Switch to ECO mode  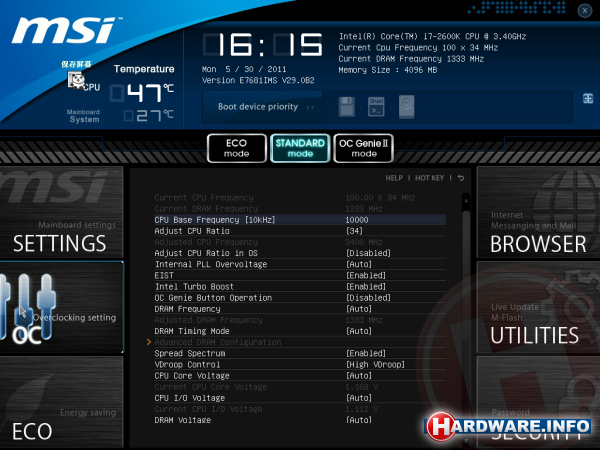click(236, 148)
